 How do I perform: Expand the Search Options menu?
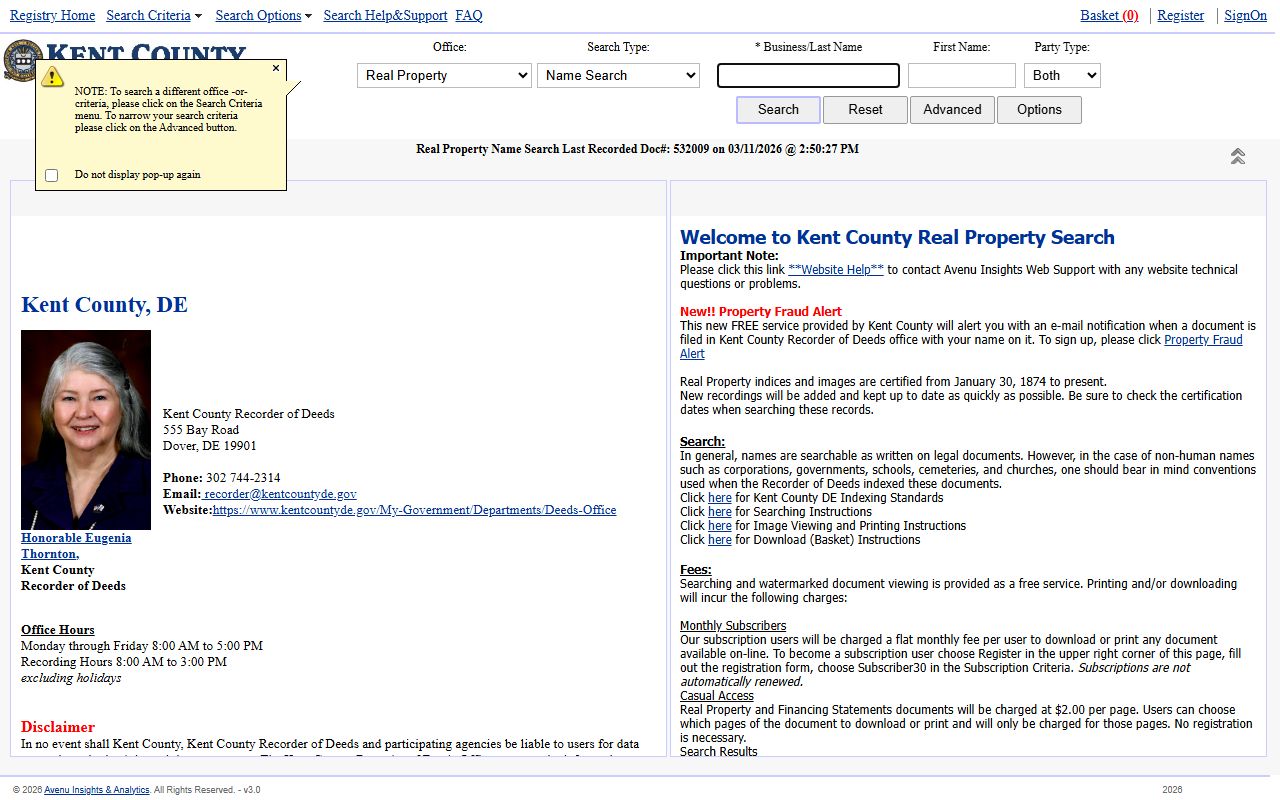point(264,15)
